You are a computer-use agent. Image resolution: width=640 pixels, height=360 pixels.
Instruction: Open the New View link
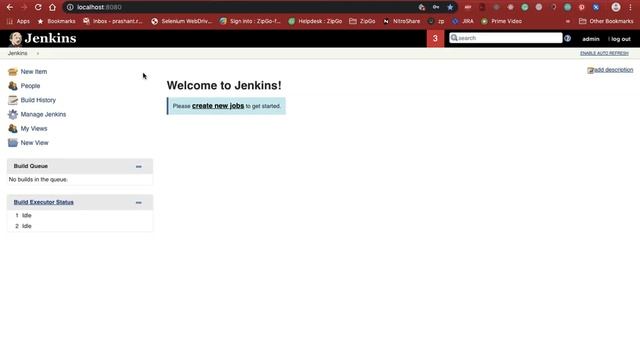(x=35, y=143)
